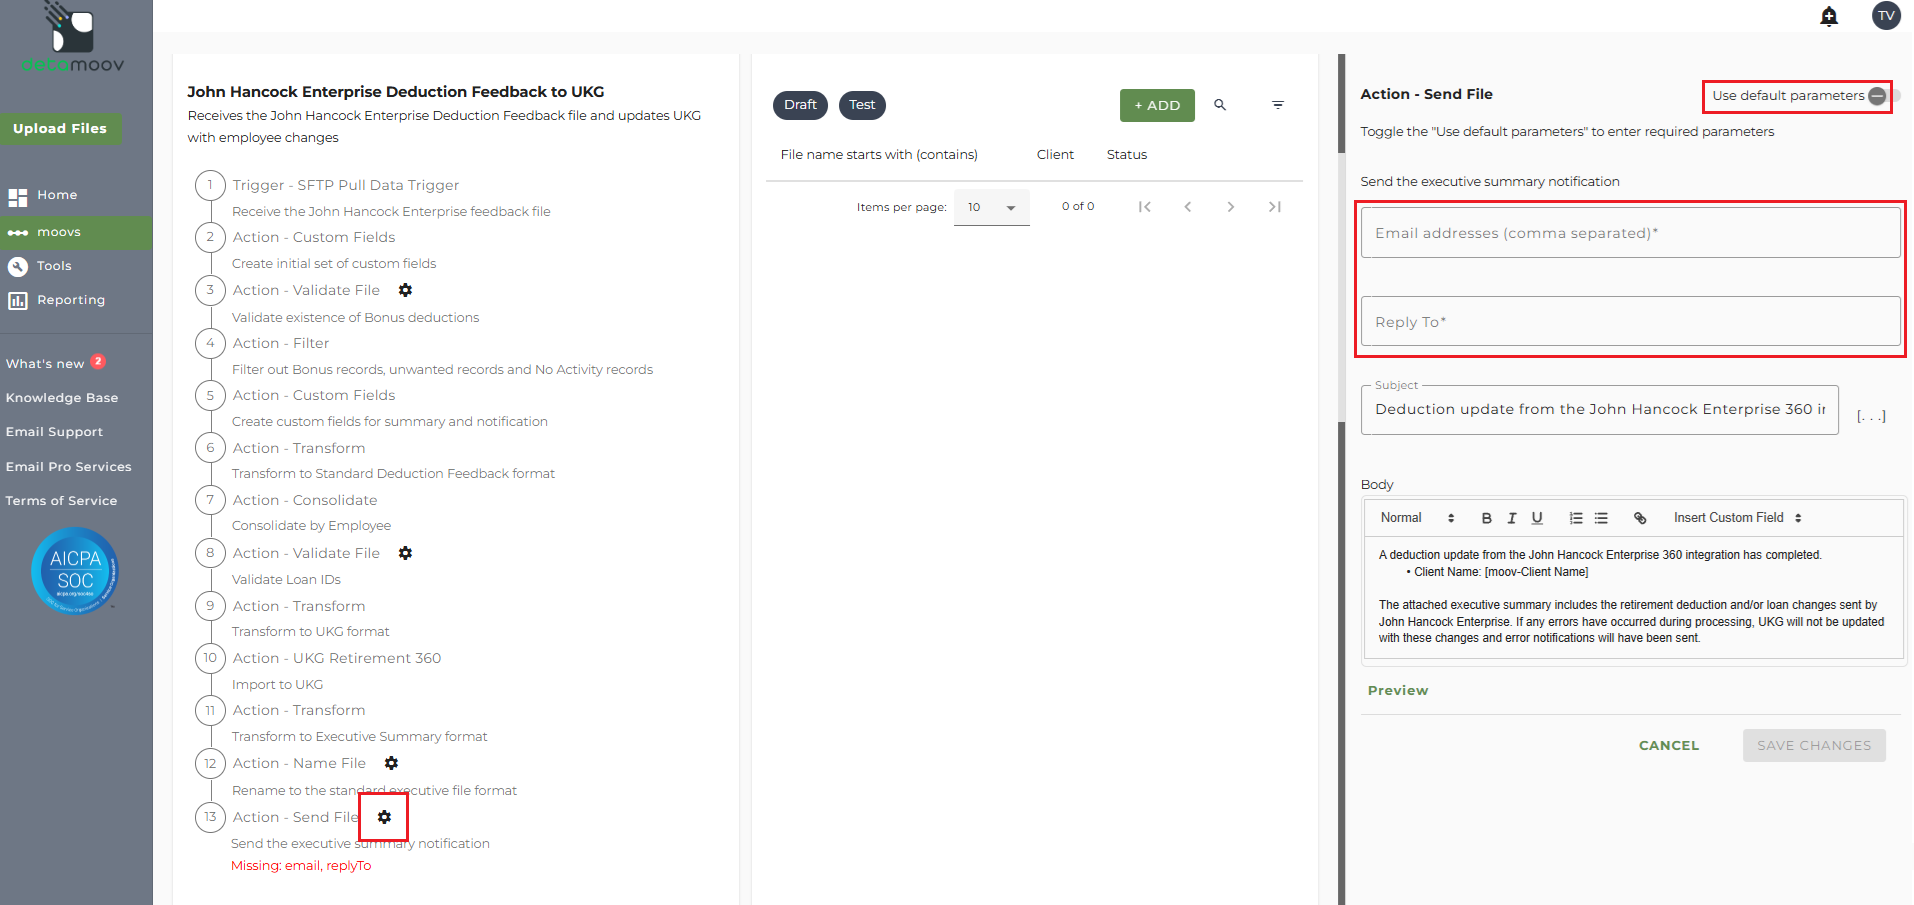Viewport: 1914px width, 905px height.
Task: Click the Missing: email, replyTo warning
Action: [301, 866]
